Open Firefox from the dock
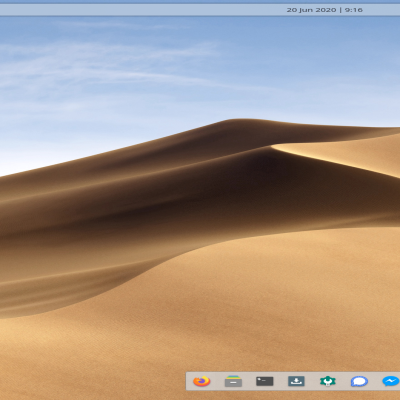This screenshot has height=400, width=400. click(x=202, y=381)
